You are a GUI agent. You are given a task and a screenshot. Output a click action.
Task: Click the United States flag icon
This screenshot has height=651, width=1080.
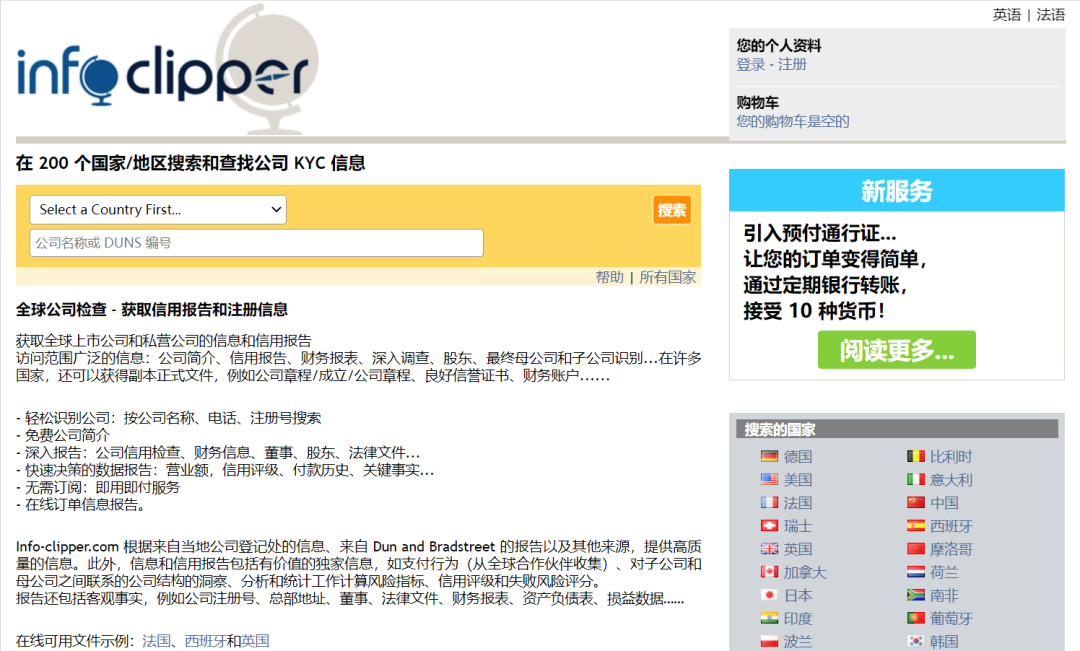coord(769,479)
